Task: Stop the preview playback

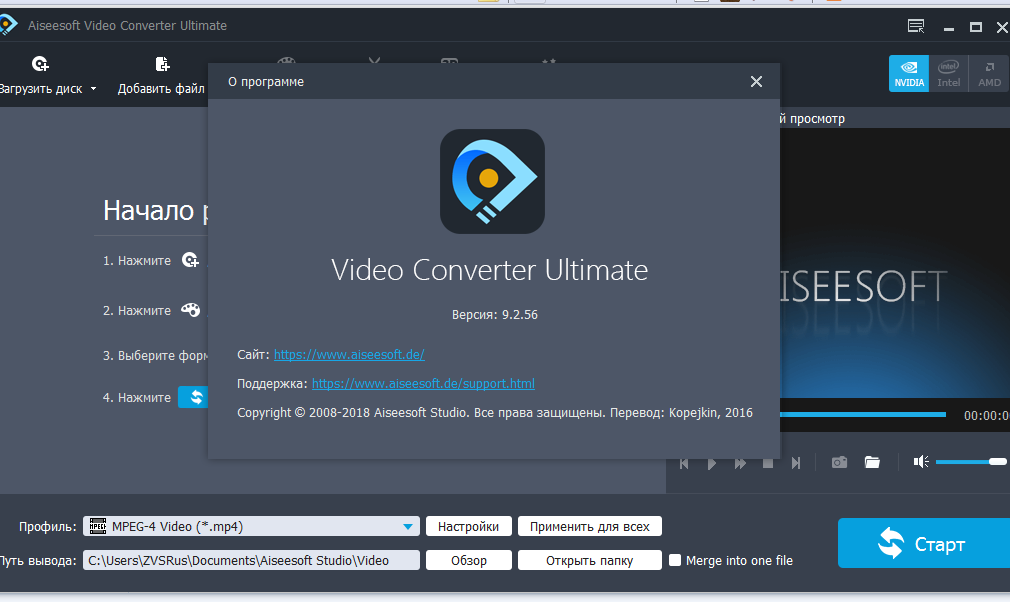Action: click(x=768, y=463)
